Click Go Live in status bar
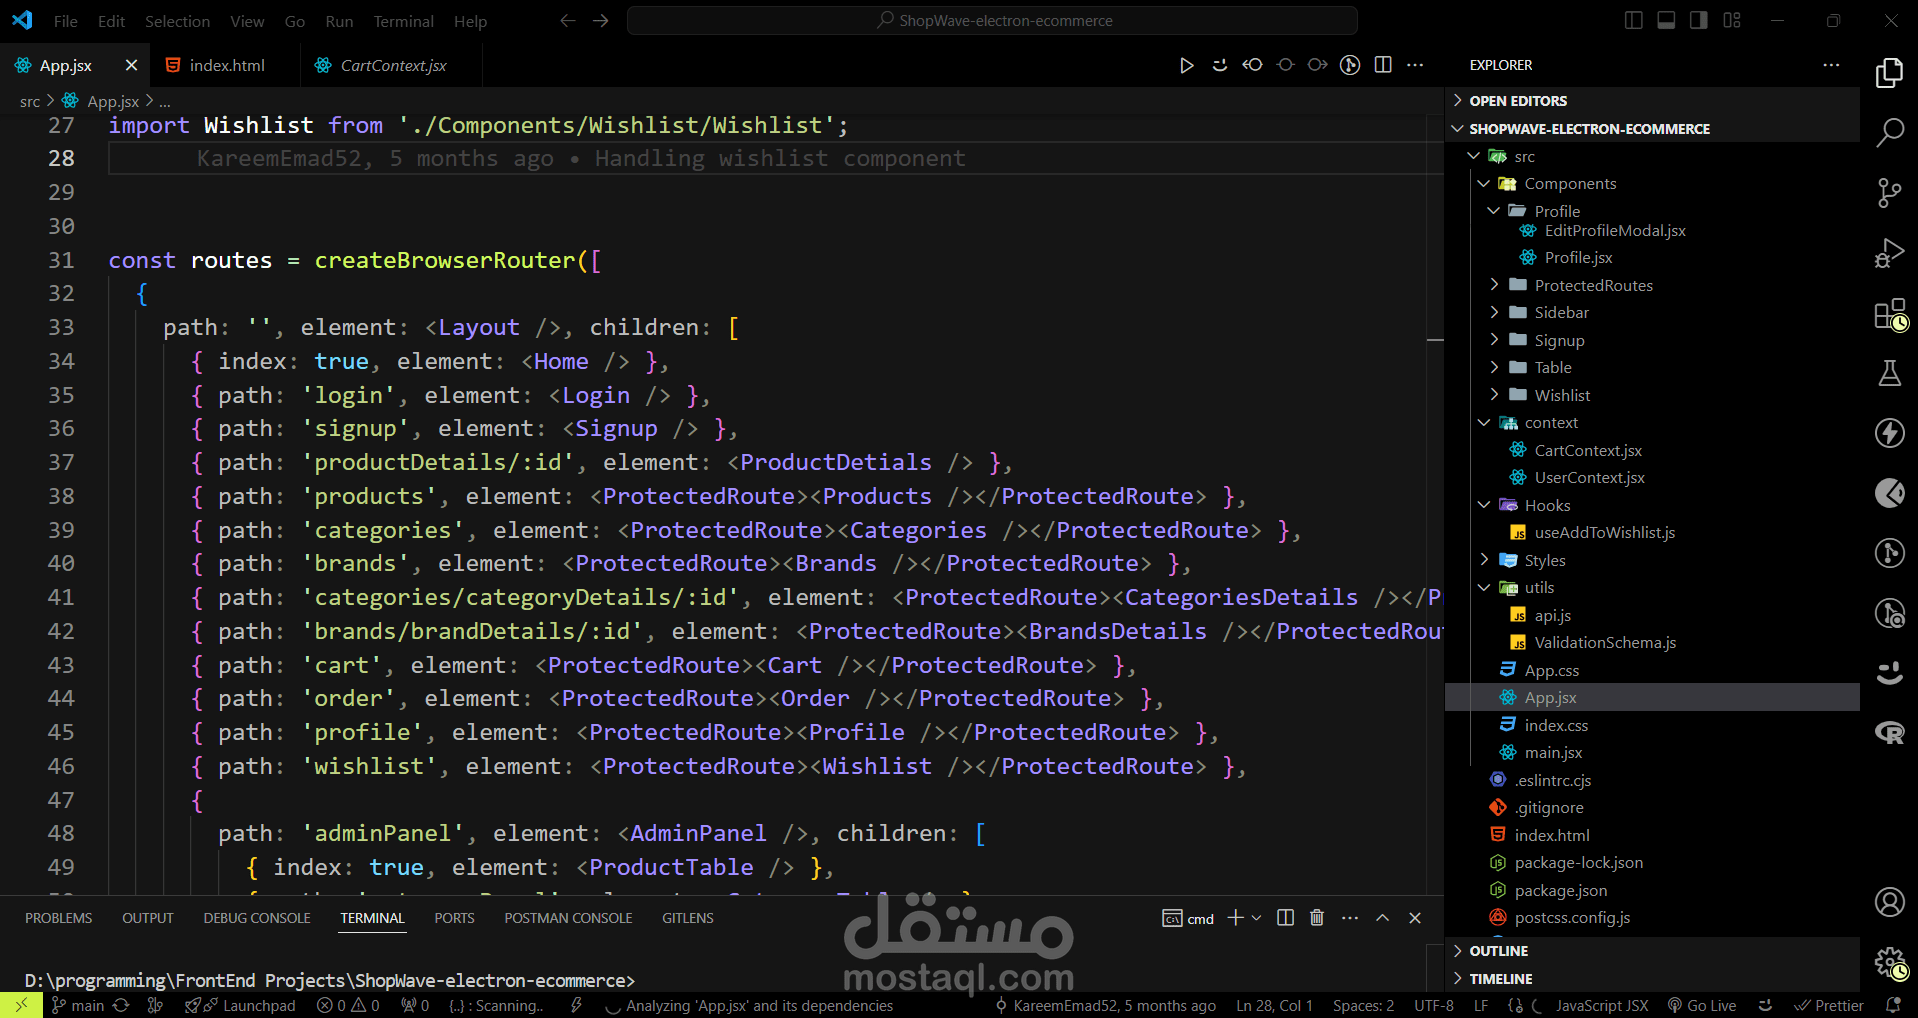1918x1018 pixels. [1702, 1006]
